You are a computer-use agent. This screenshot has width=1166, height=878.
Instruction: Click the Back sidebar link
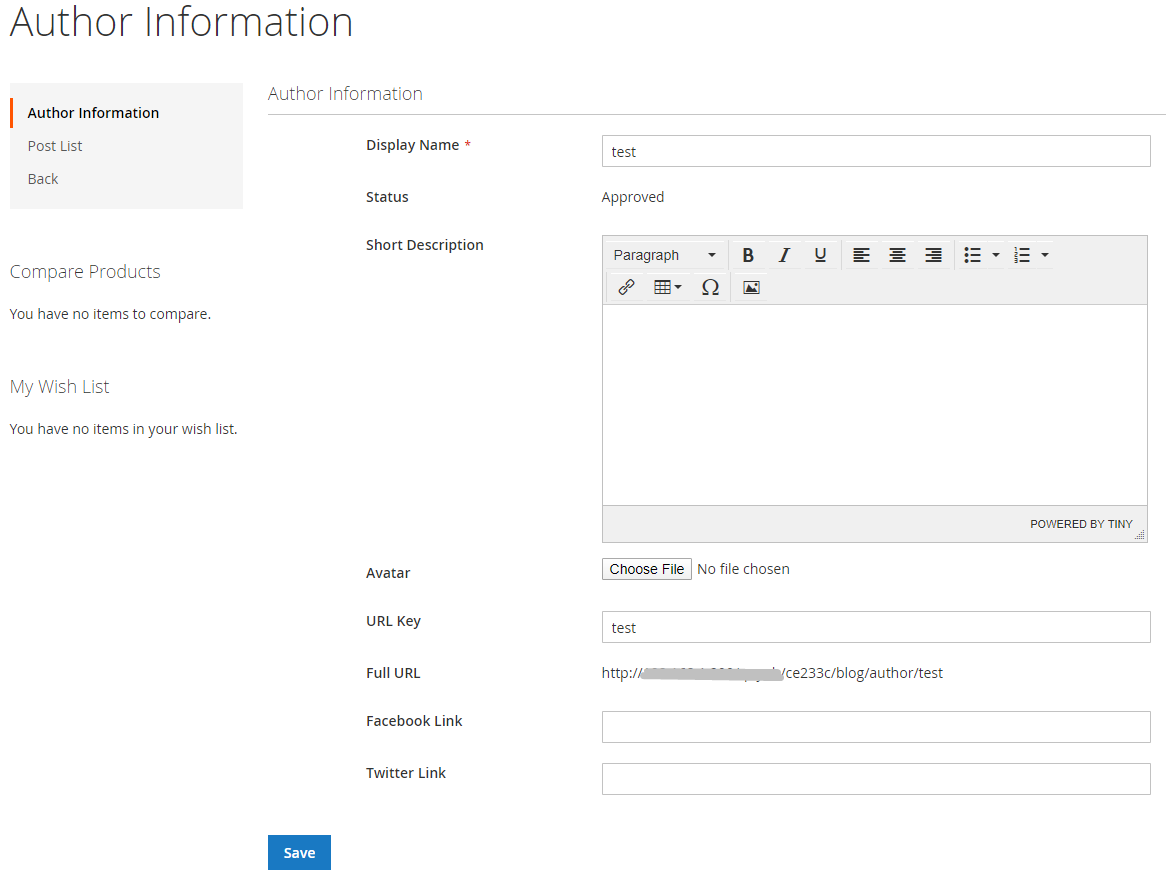tap(43, 179)
